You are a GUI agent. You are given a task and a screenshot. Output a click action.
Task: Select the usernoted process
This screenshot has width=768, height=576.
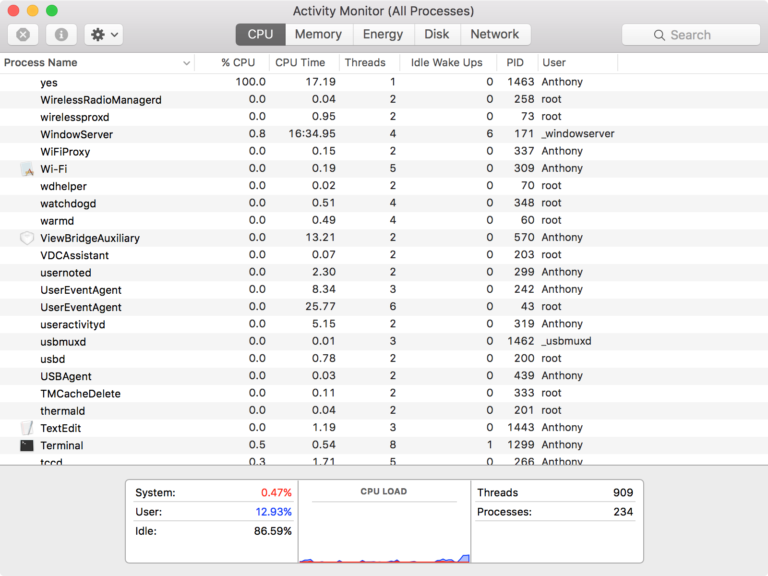384,273
